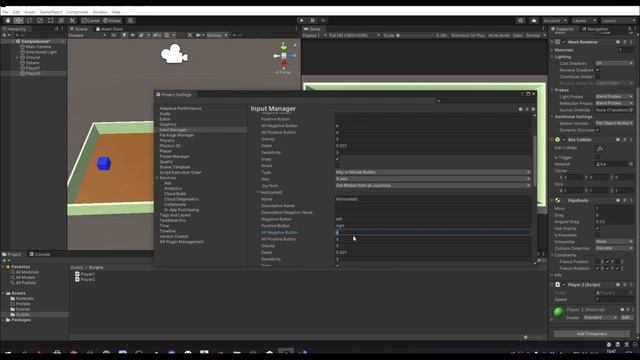Viewport: 640px width, 360px height.
Task: Select Physics 2D in Project Settings list
Action: 170,146
